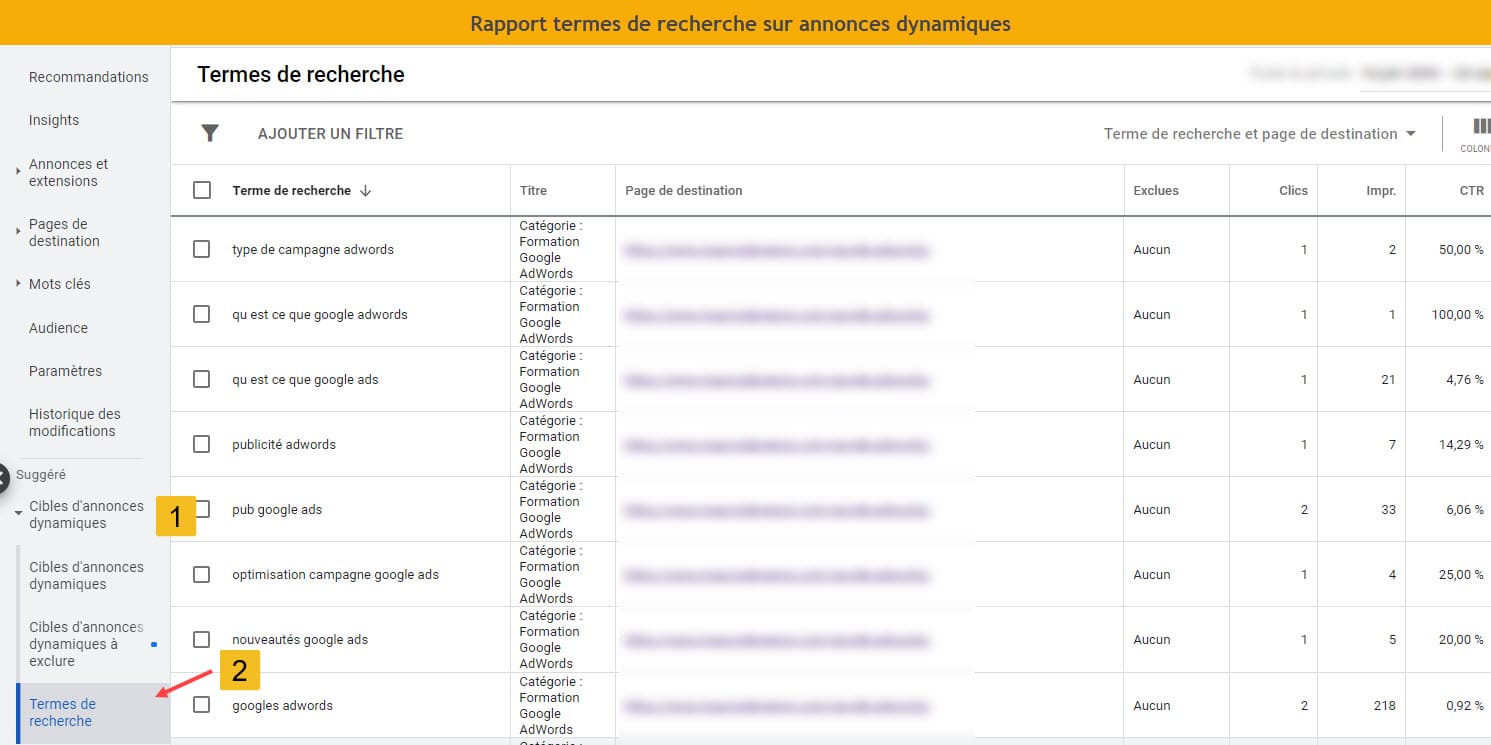Sort by CTR column header
Image resolution: width=1491 pixels, height=745 pixels.
pyautogui.click(x=1471, y=191)
